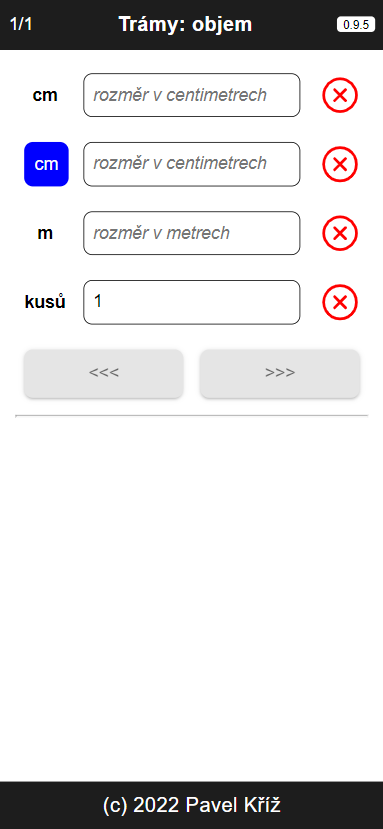Go to the previous entry with <<< button
383x829 pixels.
click(104, 373)
